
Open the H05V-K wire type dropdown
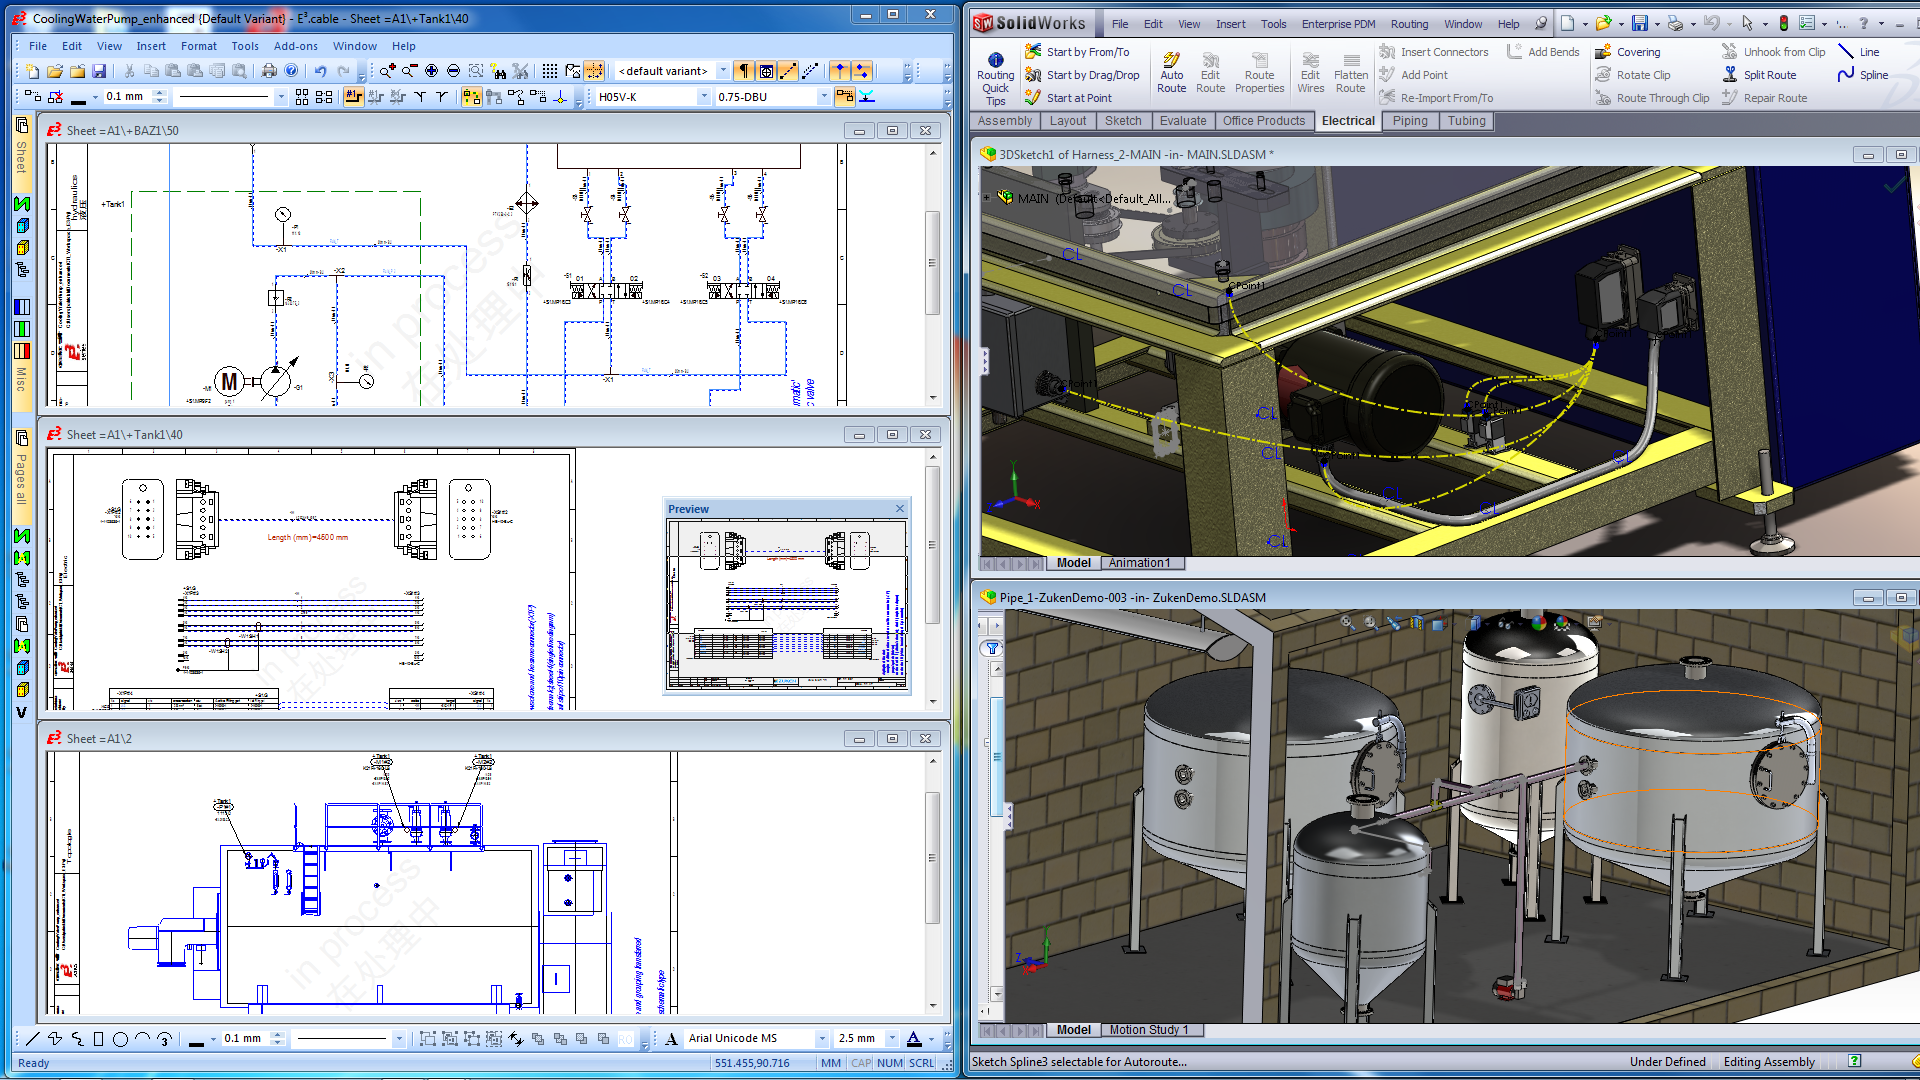tap(703, 96)
